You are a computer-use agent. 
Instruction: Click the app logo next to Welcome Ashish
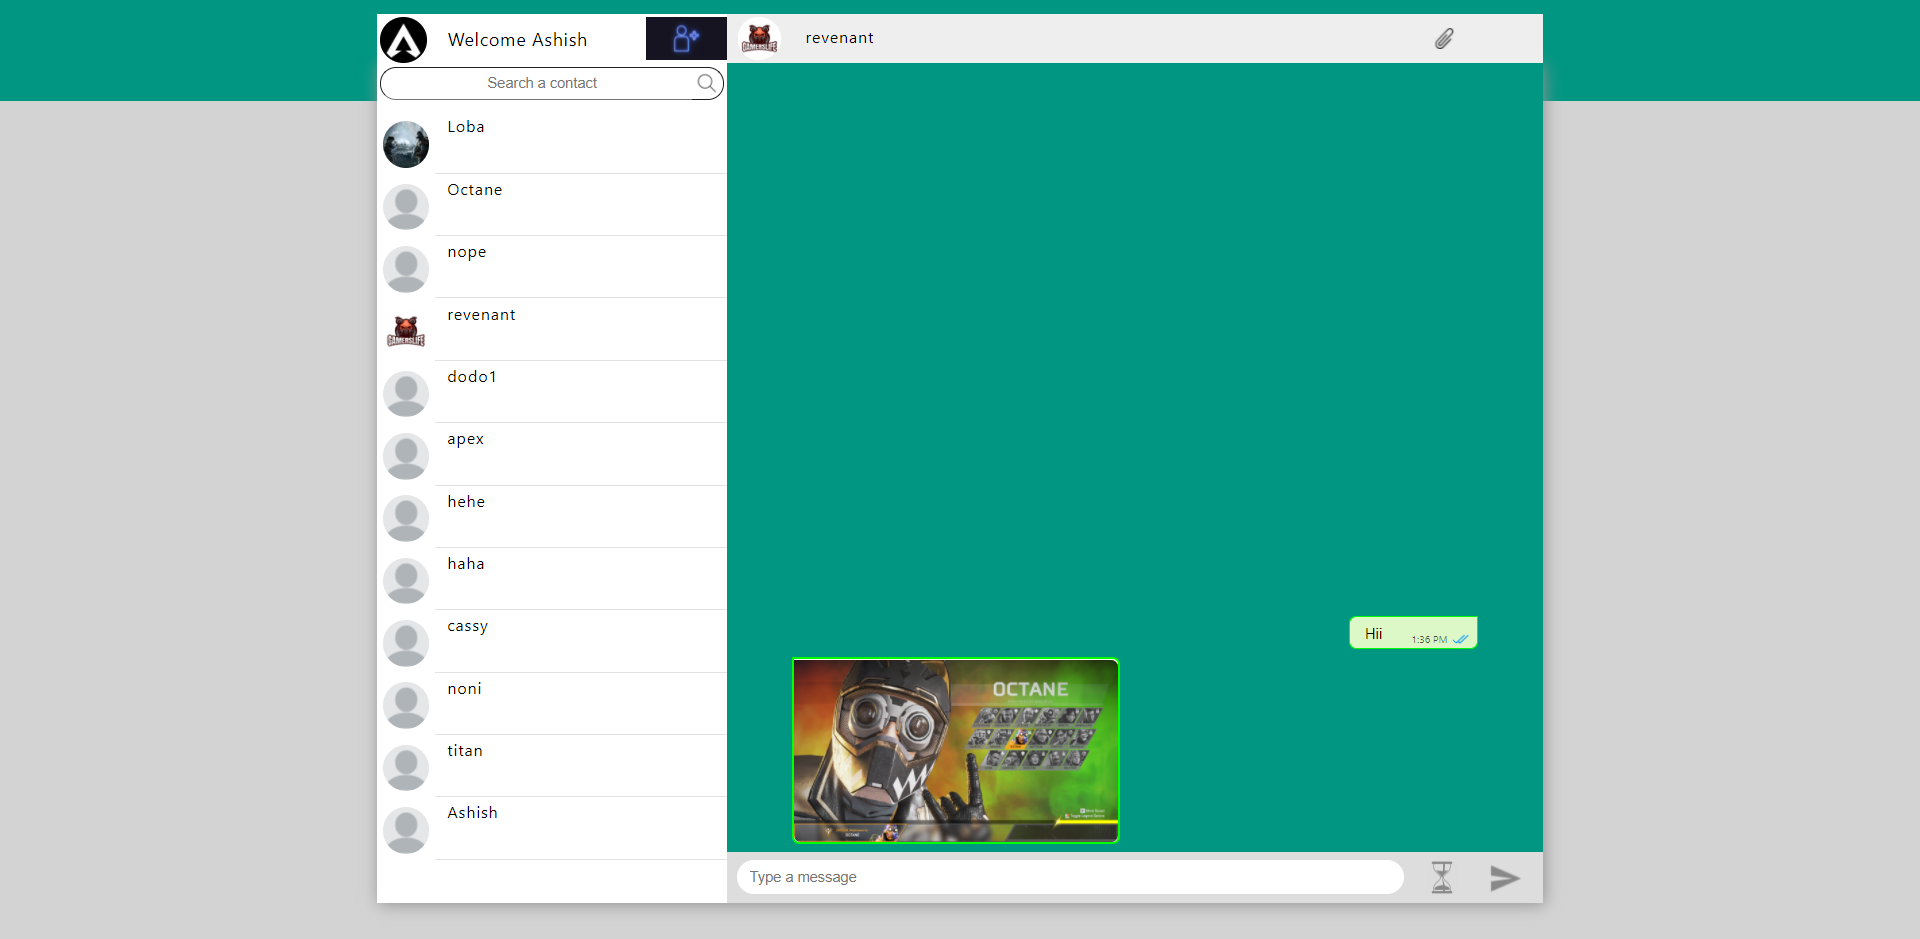404,39
